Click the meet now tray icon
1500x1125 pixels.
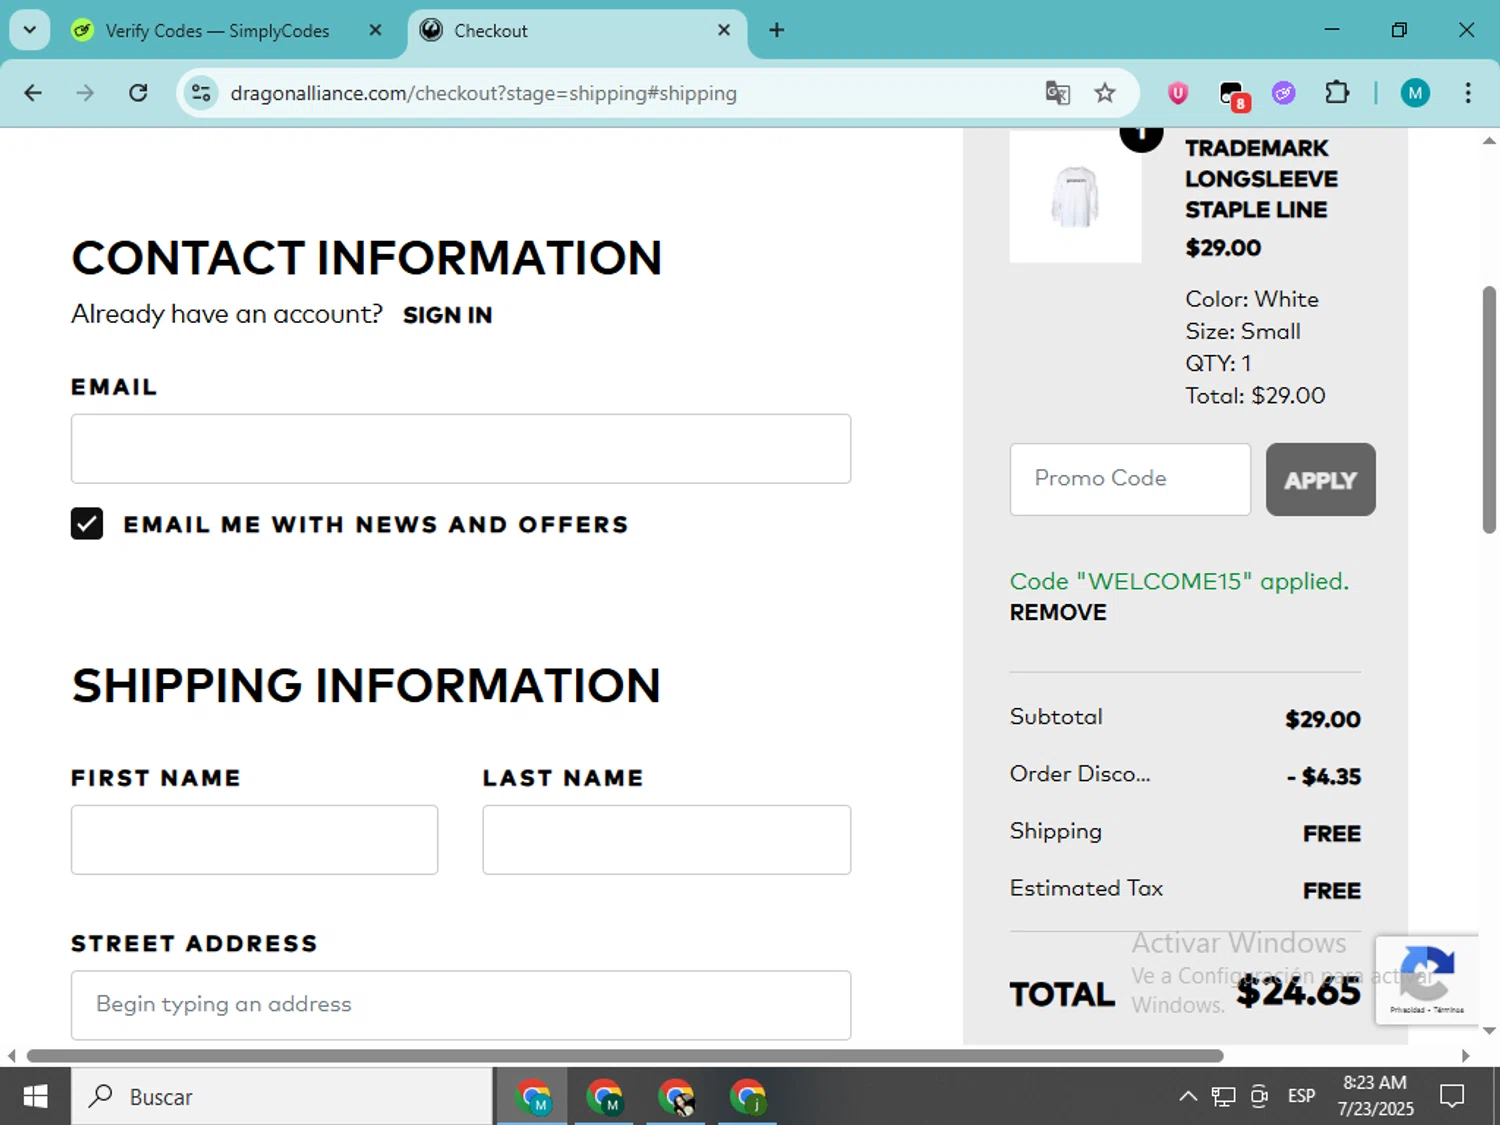coord(1260,1097)
